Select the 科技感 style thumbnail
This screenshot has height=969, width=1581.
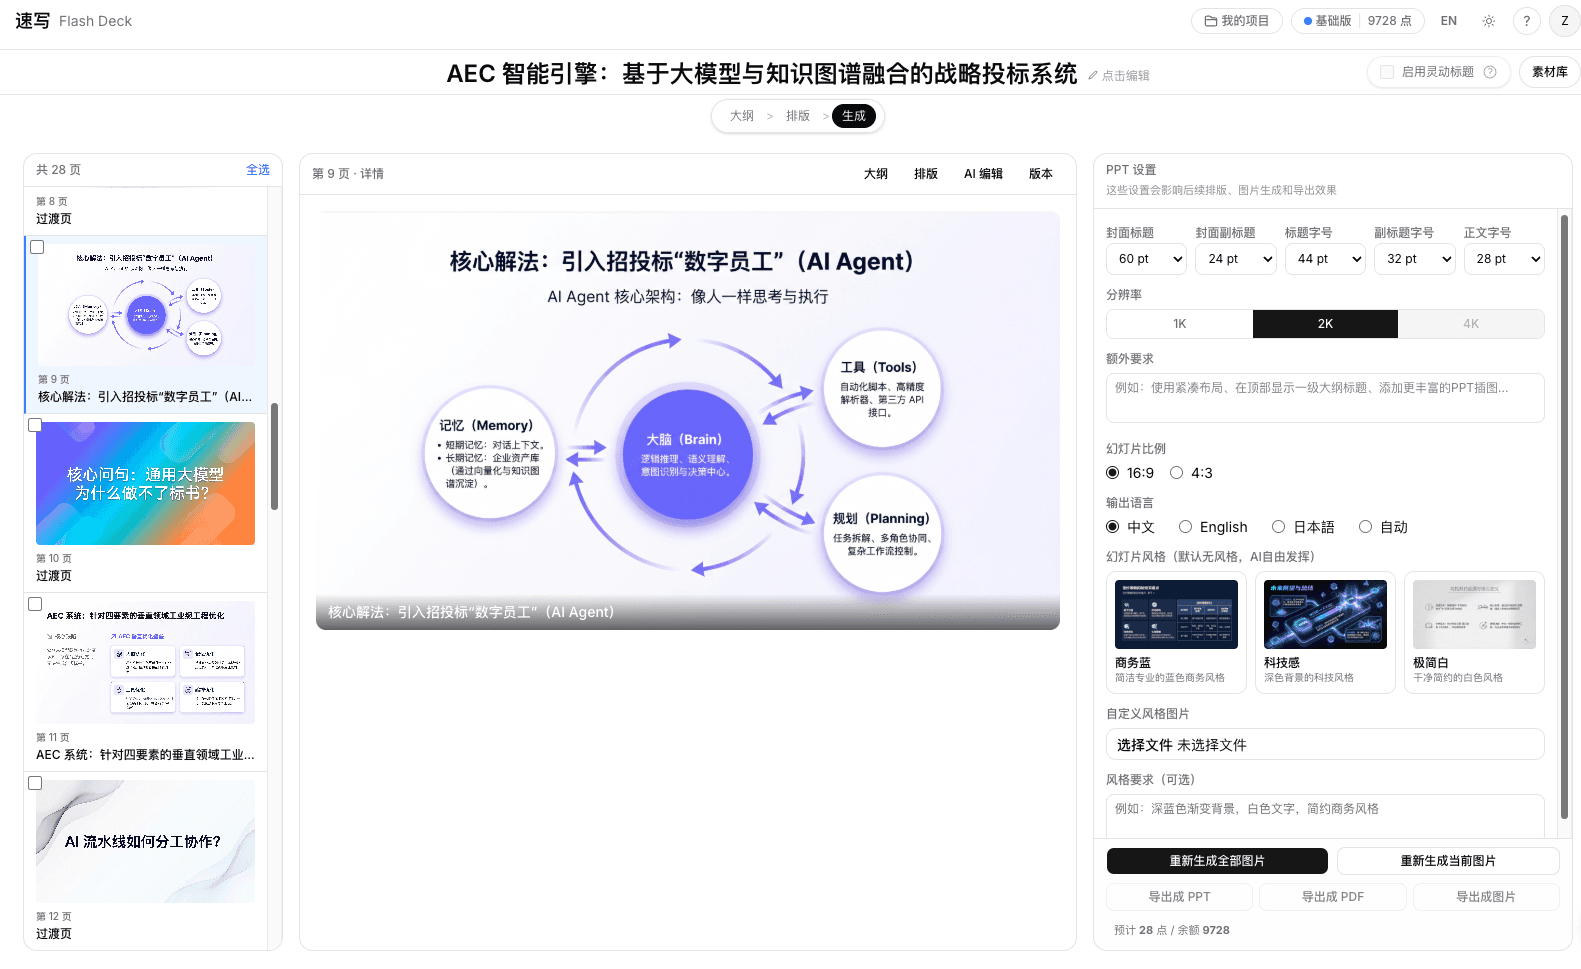click(1325, 614)
